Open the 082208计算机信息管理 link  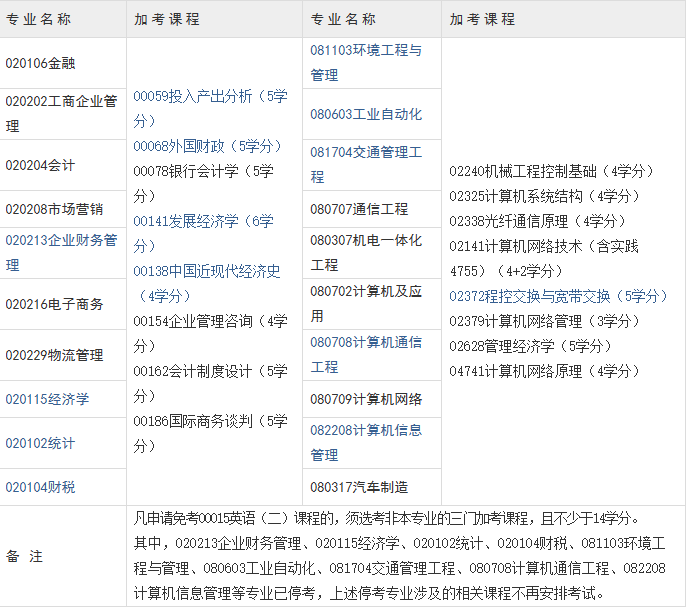pyautogui.click(x=366, y=430)
